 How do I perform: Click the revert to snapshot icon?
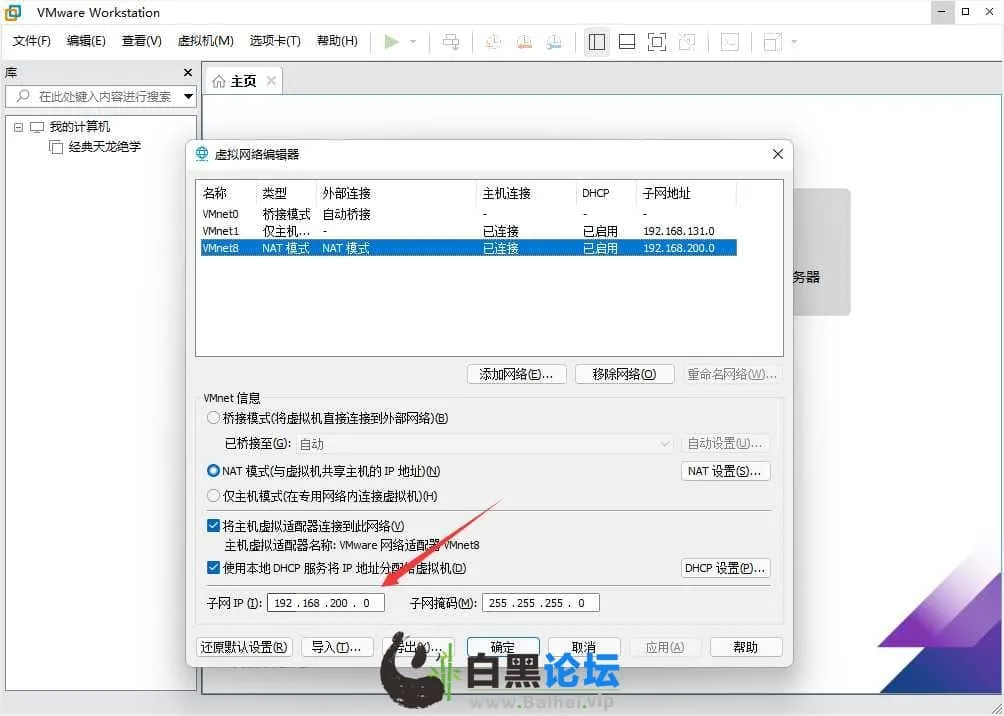coord(524,42)
